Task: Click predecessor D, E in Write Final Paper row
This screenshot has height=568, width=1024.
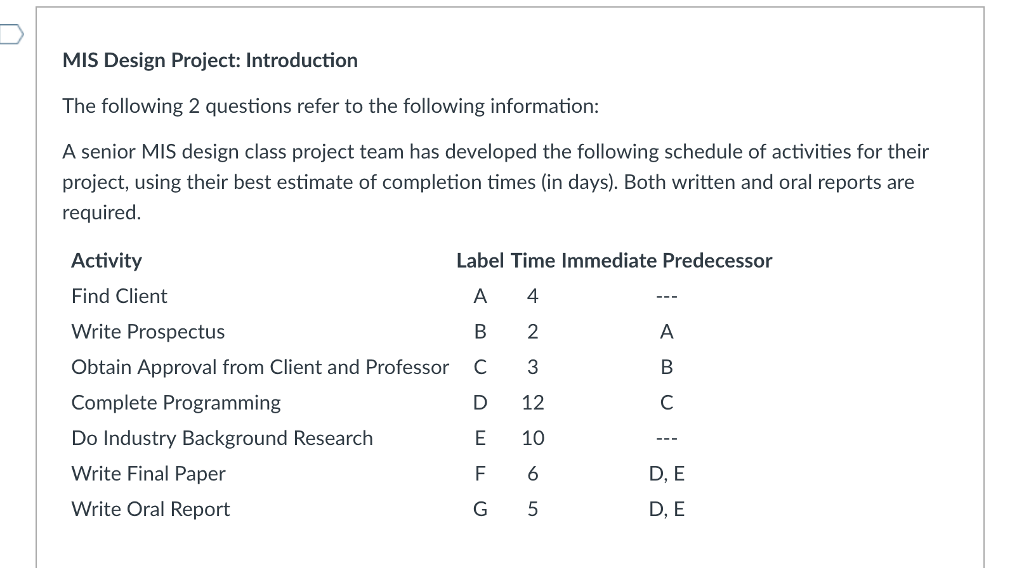Action: [x=667, y=474]
